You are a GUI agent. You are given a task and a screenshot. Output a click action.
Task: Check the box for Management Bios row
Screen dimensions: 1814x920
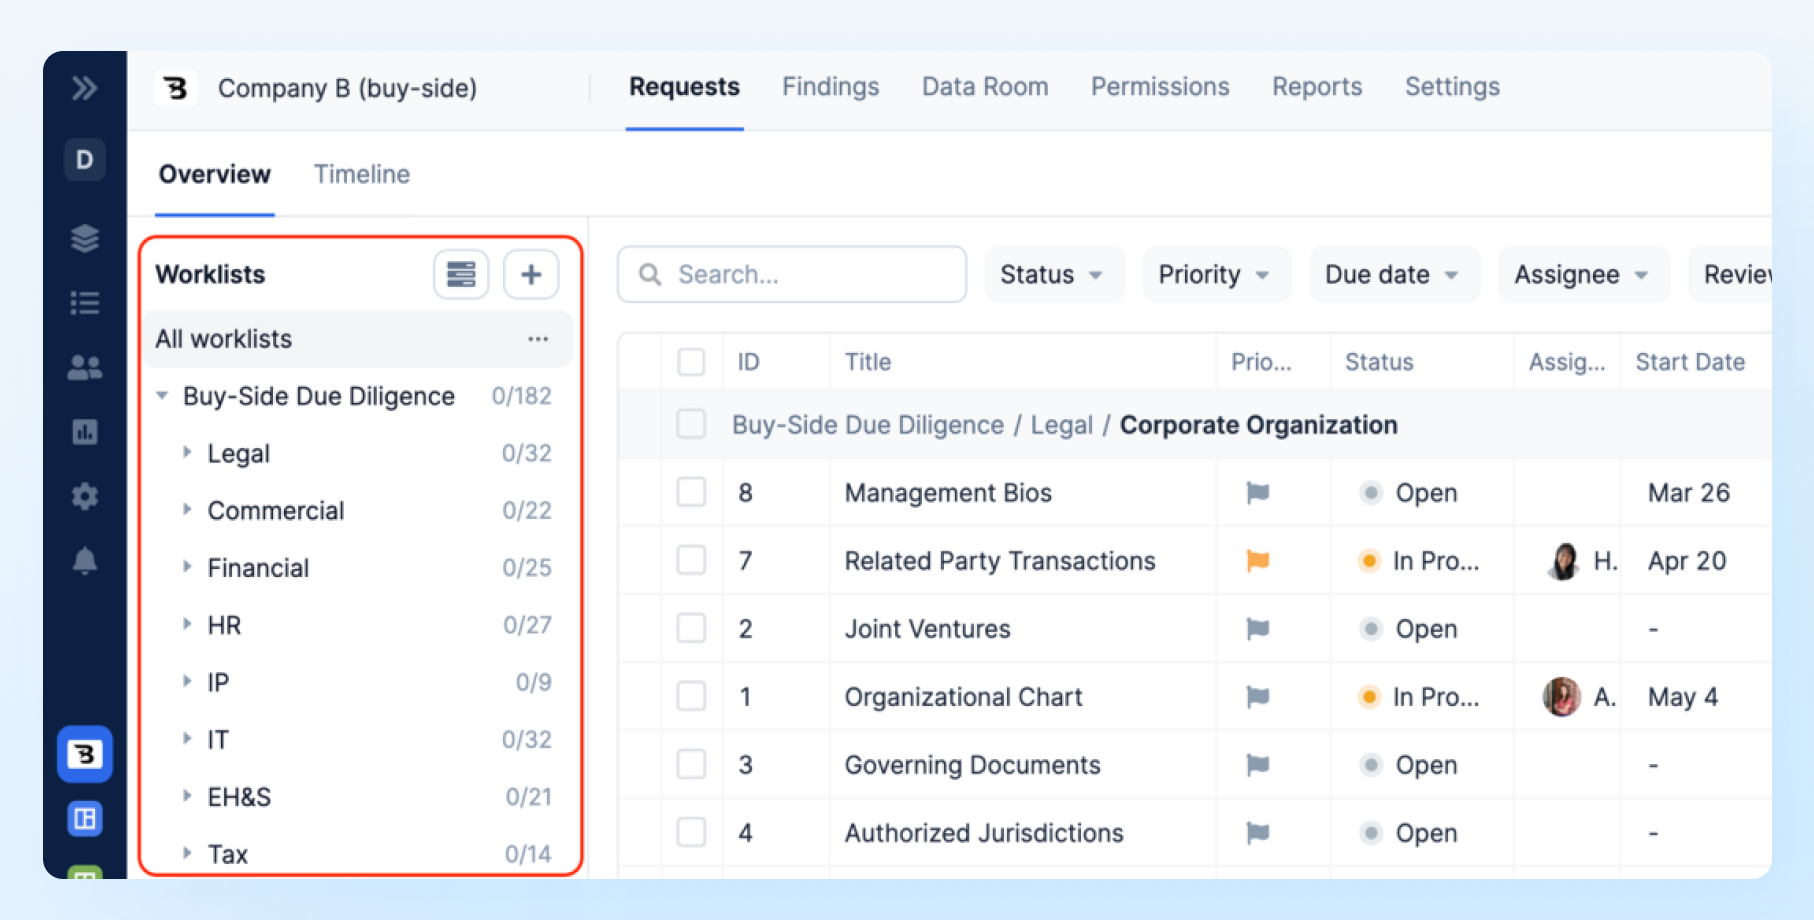(x=691, y=492)
